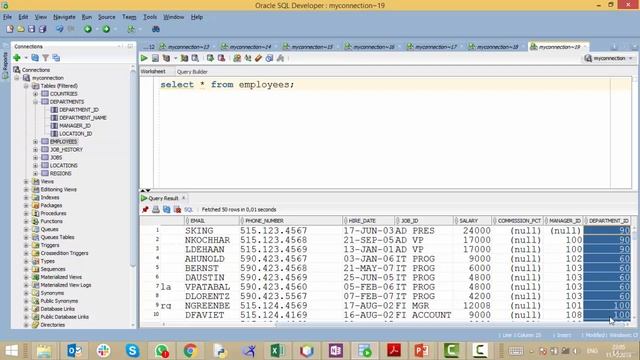Click the Open folder icon in the main toolbar

pyautogui.click(x=20, y=29)
